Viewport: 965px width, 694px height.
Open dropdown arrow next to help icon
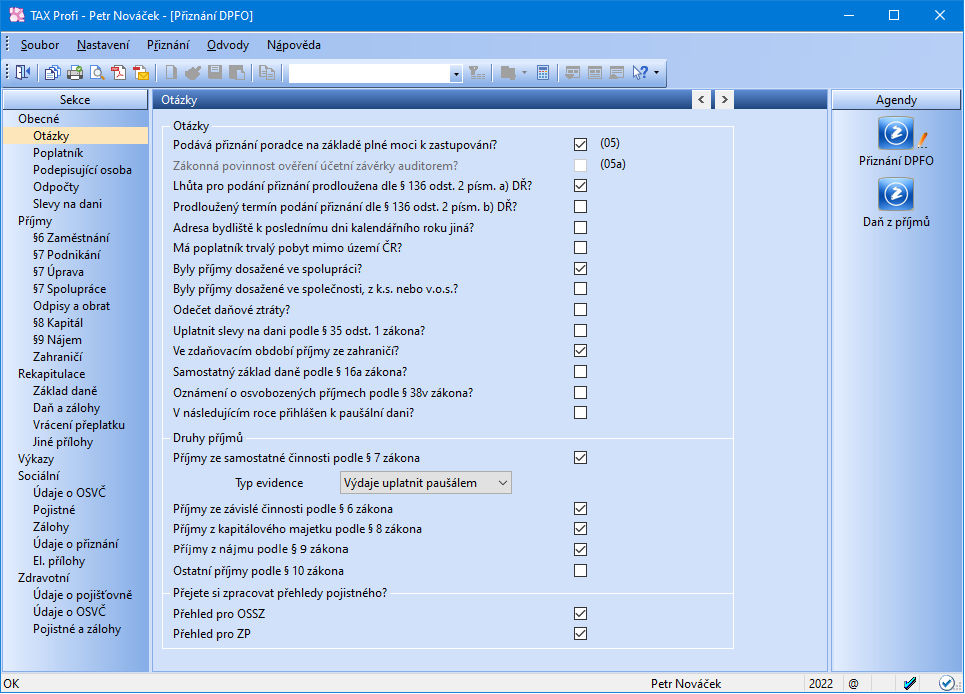tap(657, 73)
